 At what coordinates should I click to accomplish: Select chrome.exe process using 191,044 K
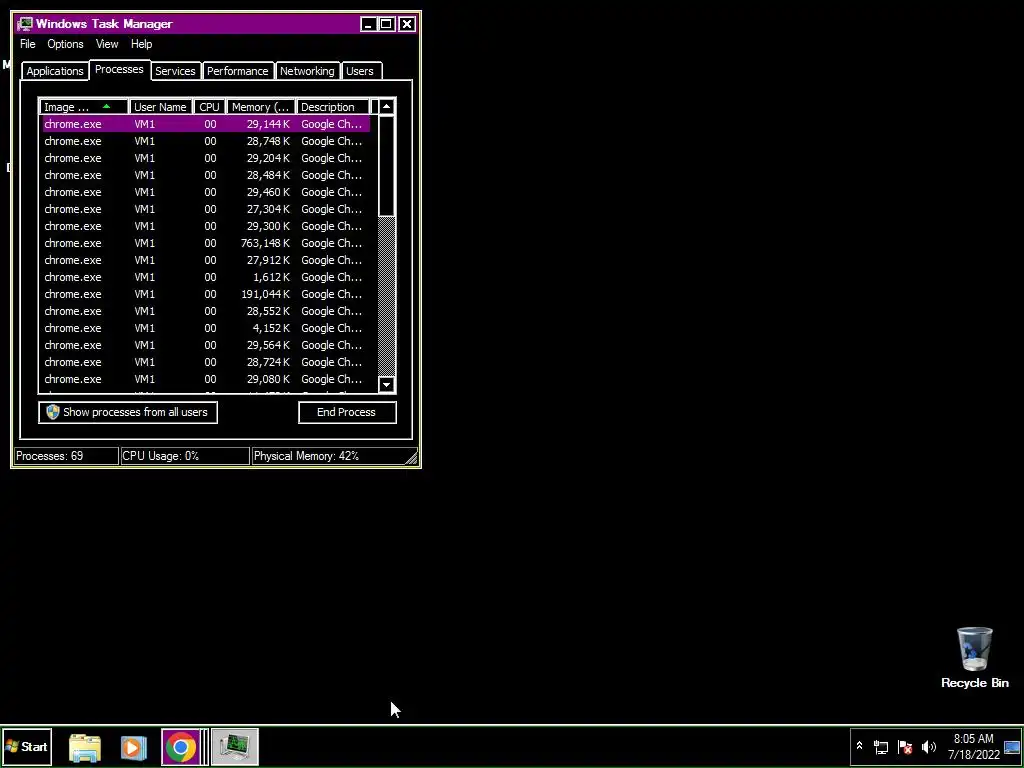click(x=206, y=294)
